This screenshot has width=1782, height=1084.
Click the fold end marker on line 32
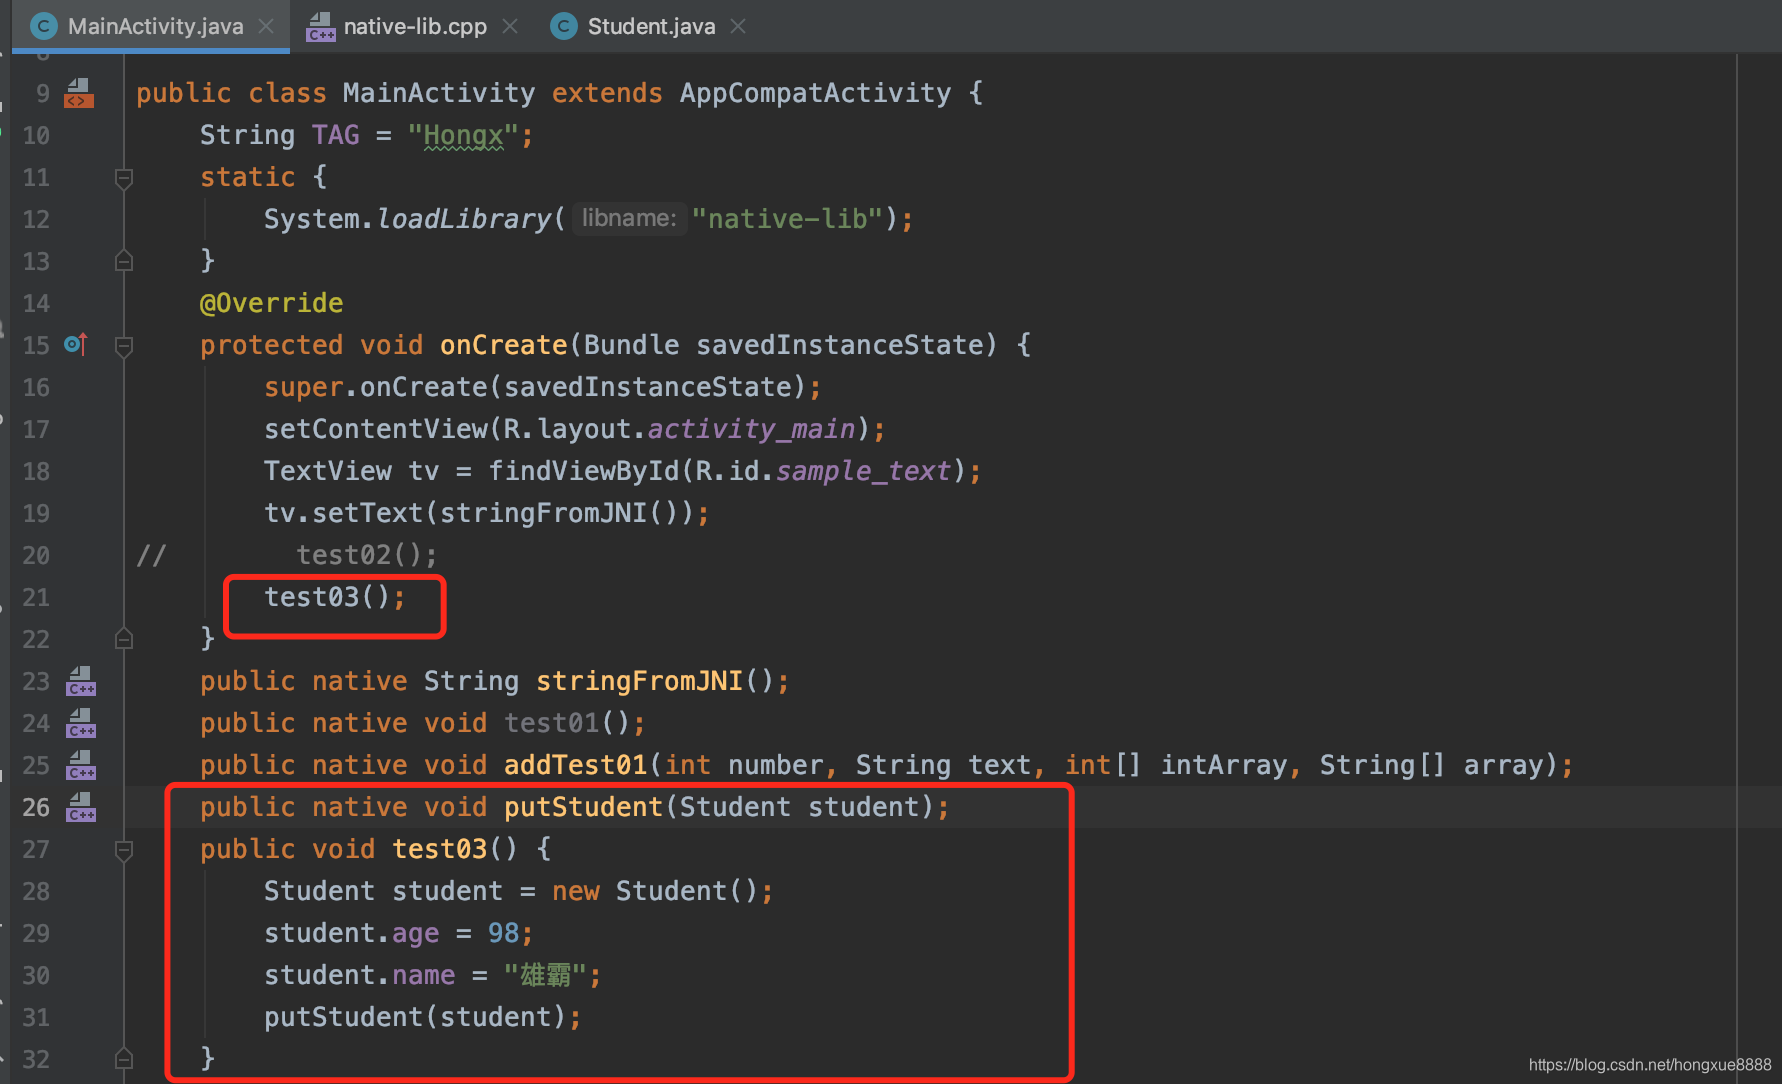click(x=124, y=1058)
